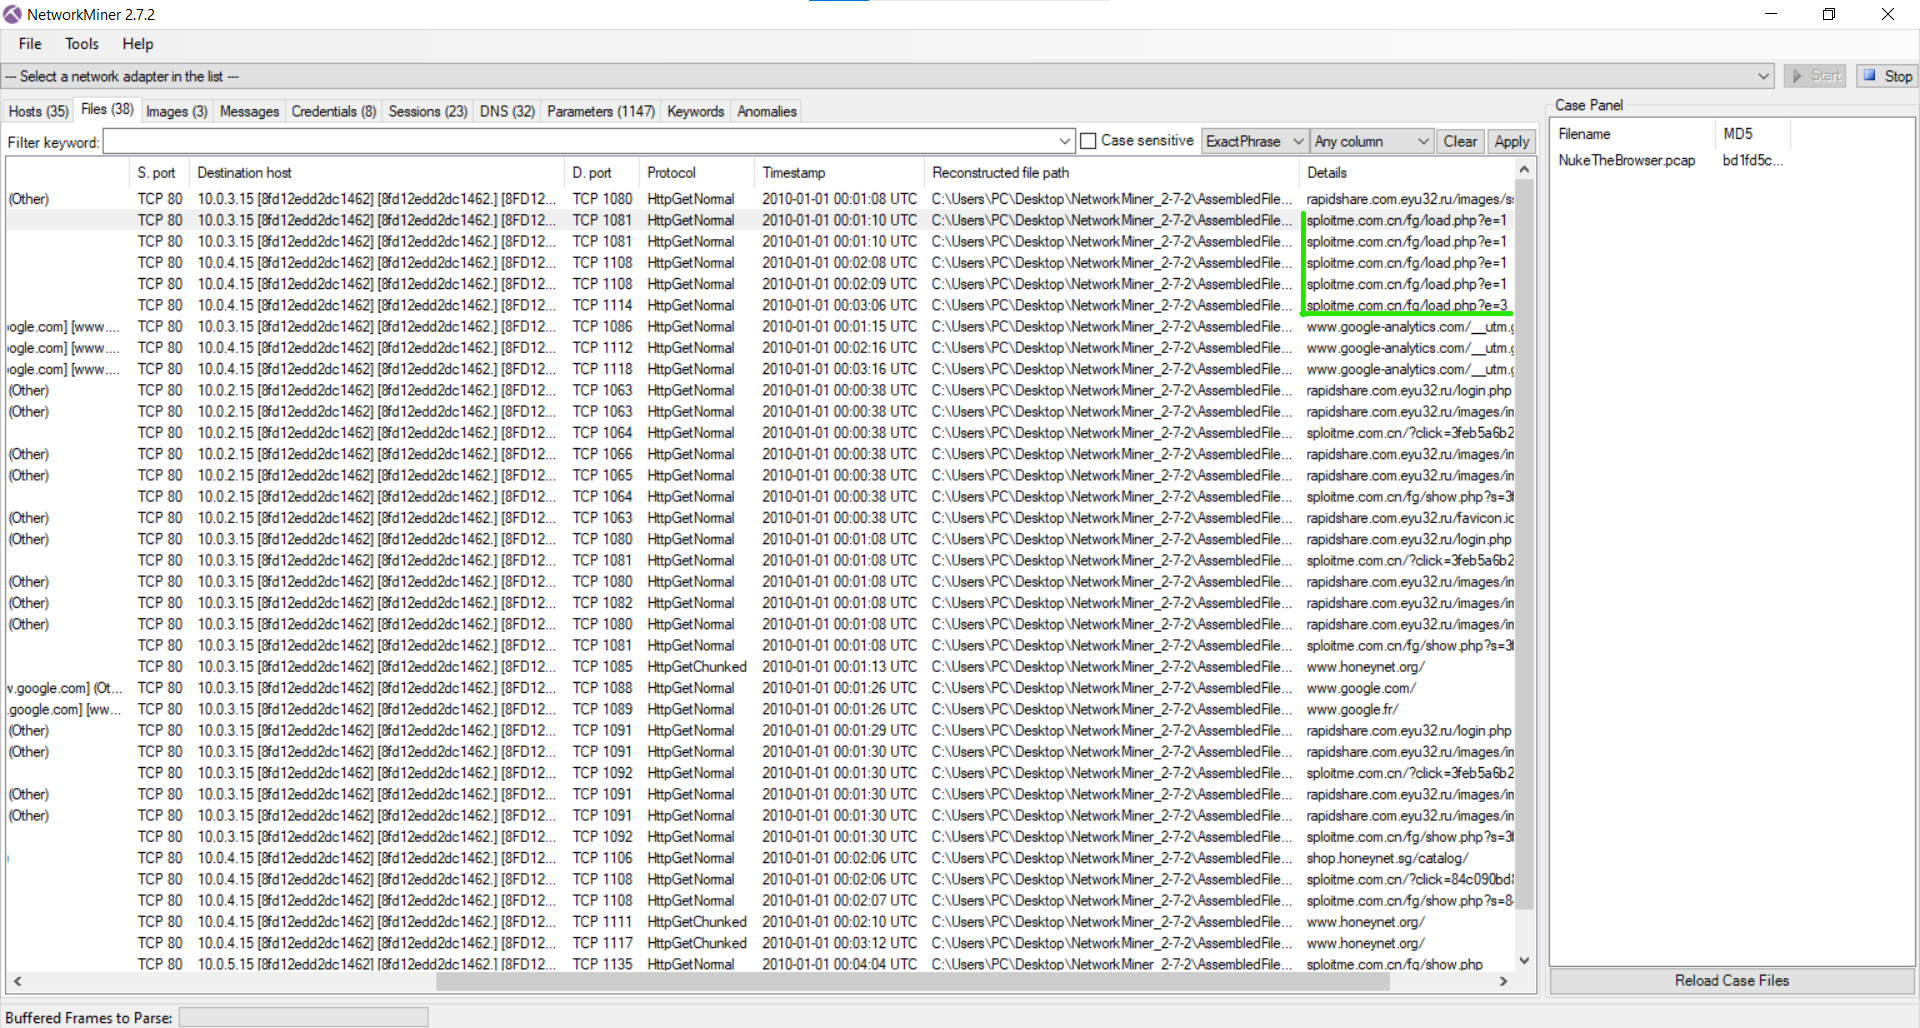This screenshot has height=1028, width=1920.
Task: Open the Help menu
Action: pyautogui.click(x=138, y=44)
